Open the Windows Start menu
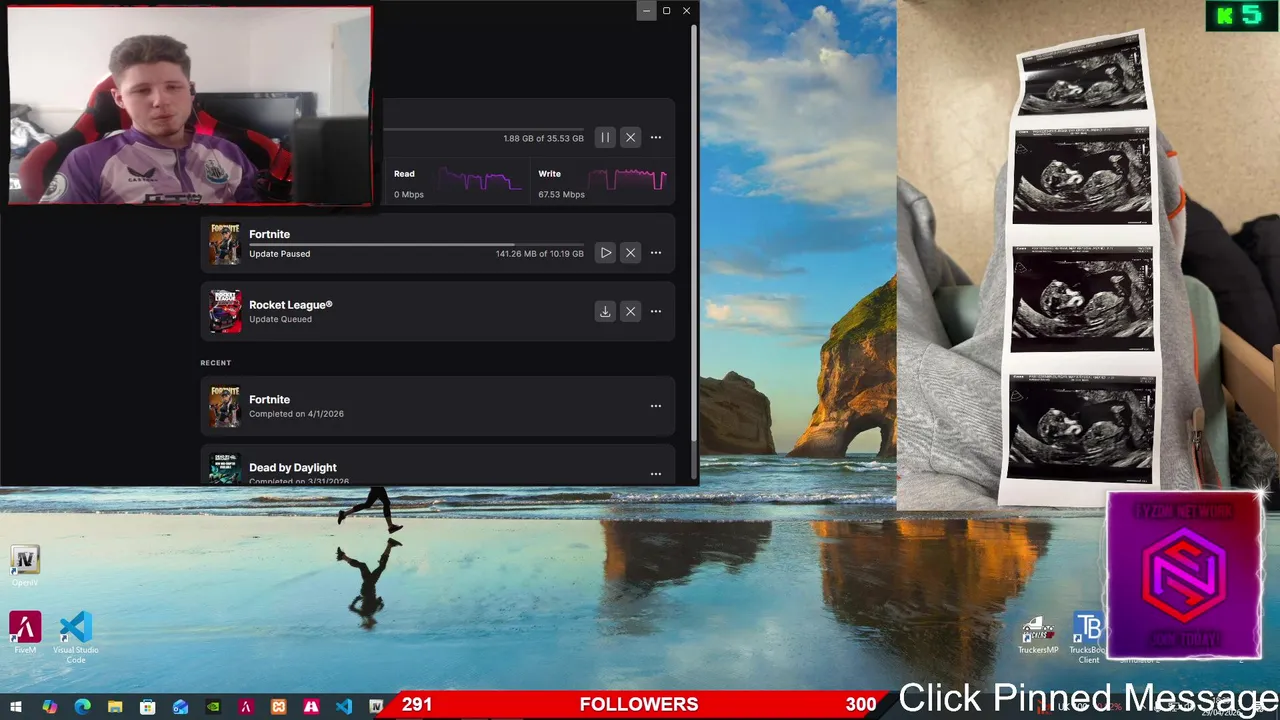 coord(17,707)
